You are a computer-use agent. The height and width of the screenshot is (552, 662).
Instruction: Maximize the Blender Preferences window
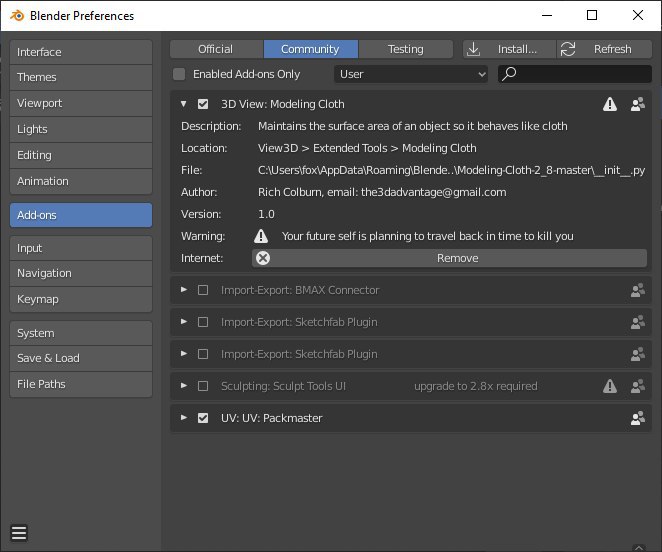click(x=592, y=15)
